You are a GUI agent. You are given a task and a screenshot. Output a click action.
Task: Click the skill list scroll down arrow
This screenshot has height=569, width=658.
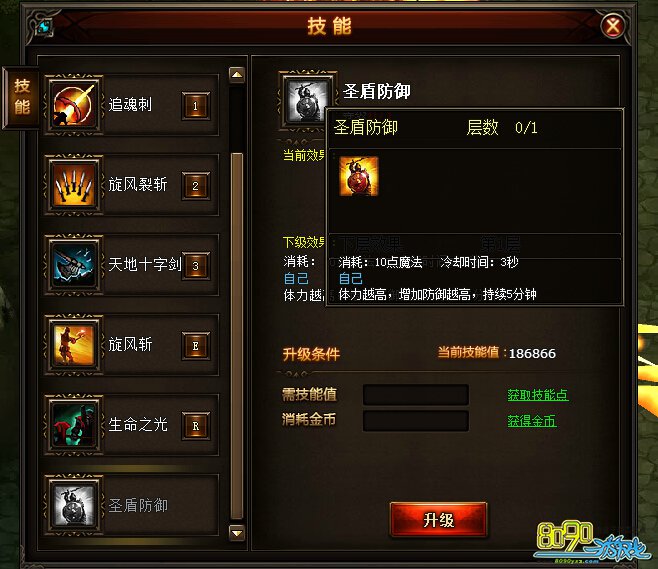click(x=237, y=533)
